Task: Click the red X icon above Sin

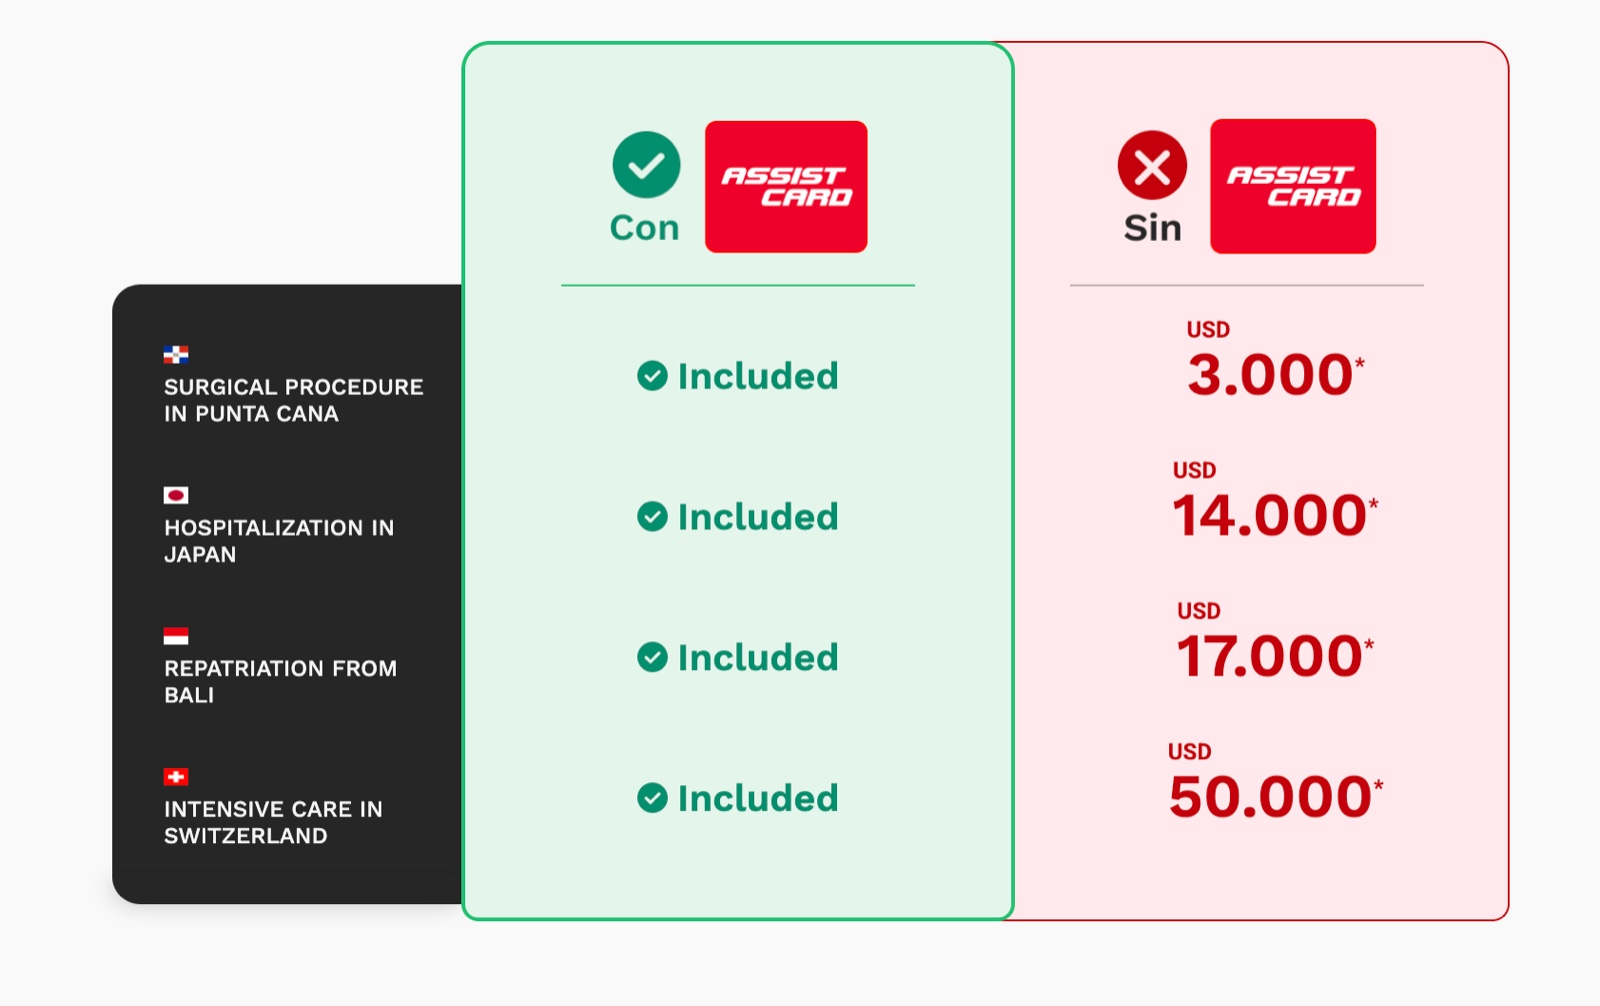Action: [x=1152, y=165]
